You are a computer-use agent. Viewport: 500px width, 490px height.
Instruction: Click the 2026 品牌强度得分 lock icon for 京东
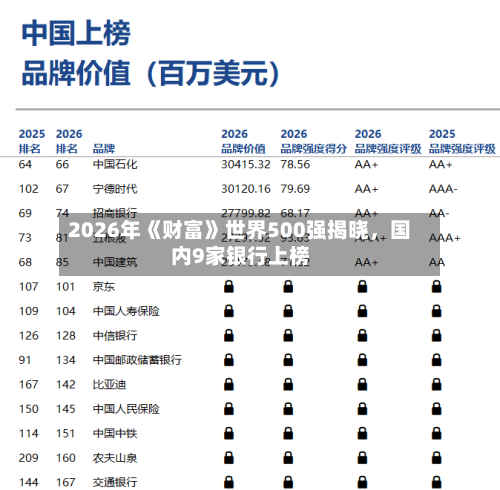288,287
